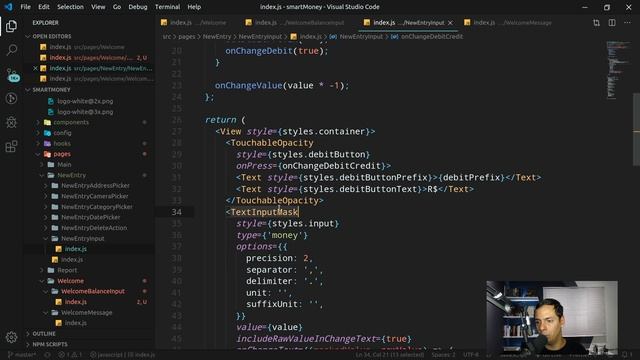
Task: Close index.js NewEntry in Open Editors list
Action: click(x=35, y=68)
